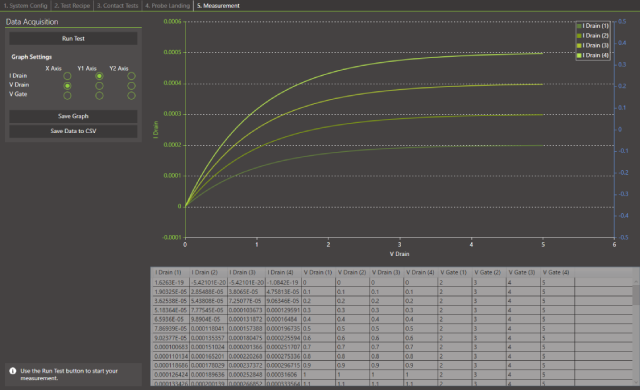Open the 1. System Config tab
The width and height of the screenshot is (640, 390).
25,6
